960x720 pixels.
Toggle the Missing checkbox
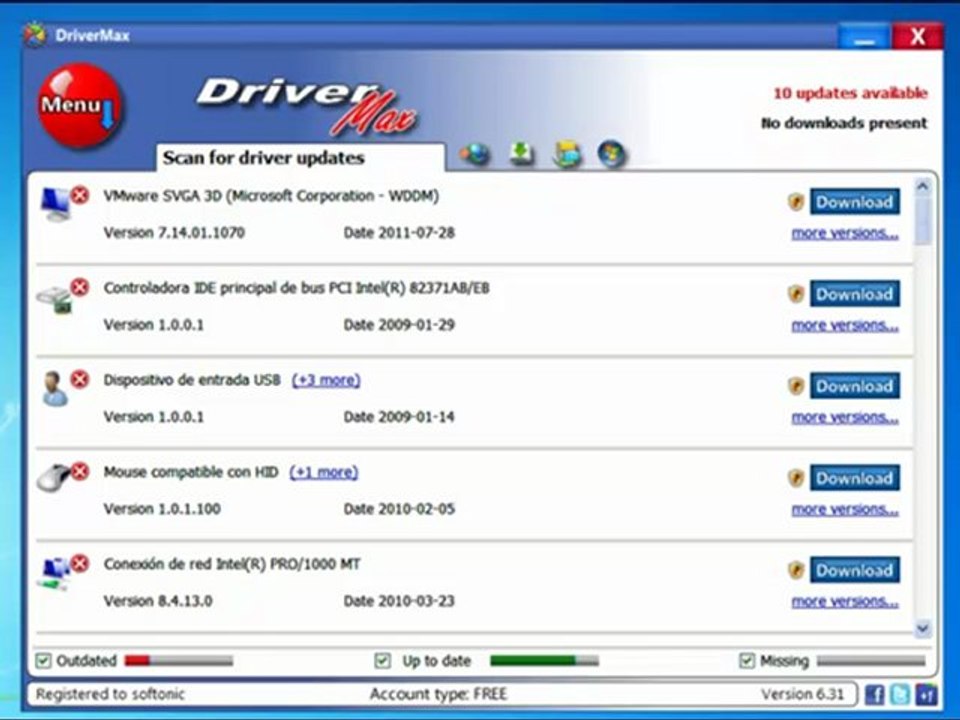pos(746,661)
